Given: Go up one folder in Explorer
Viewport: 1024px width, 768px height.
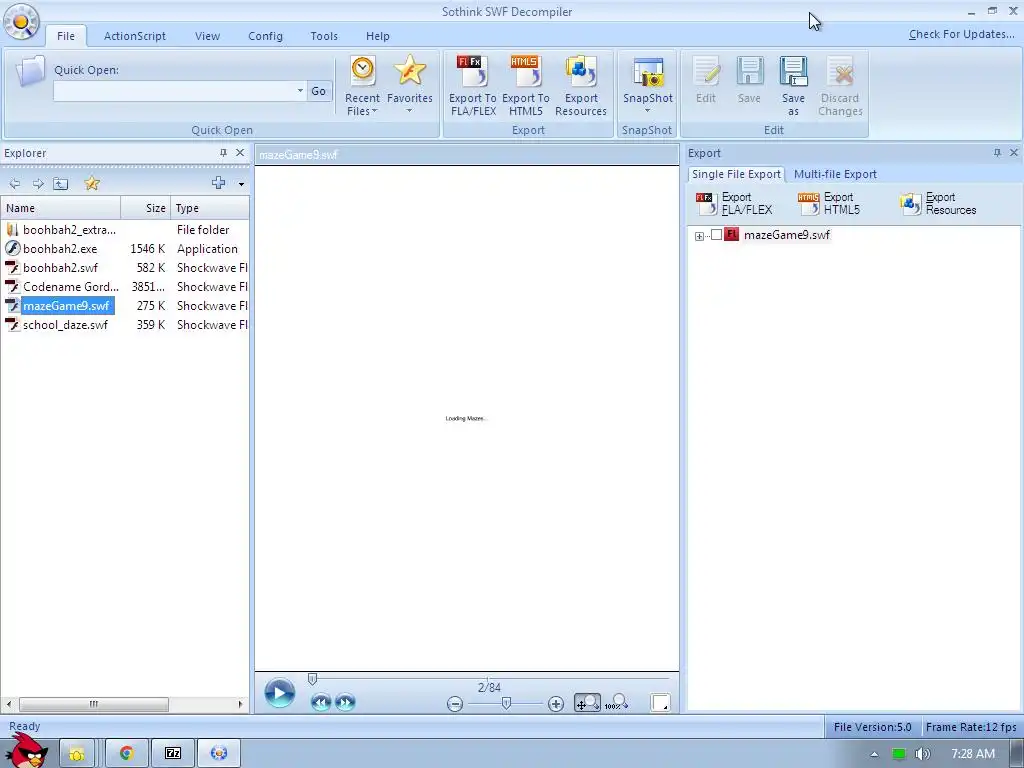Looking at the screenshot, I should [x=61, y=184].
